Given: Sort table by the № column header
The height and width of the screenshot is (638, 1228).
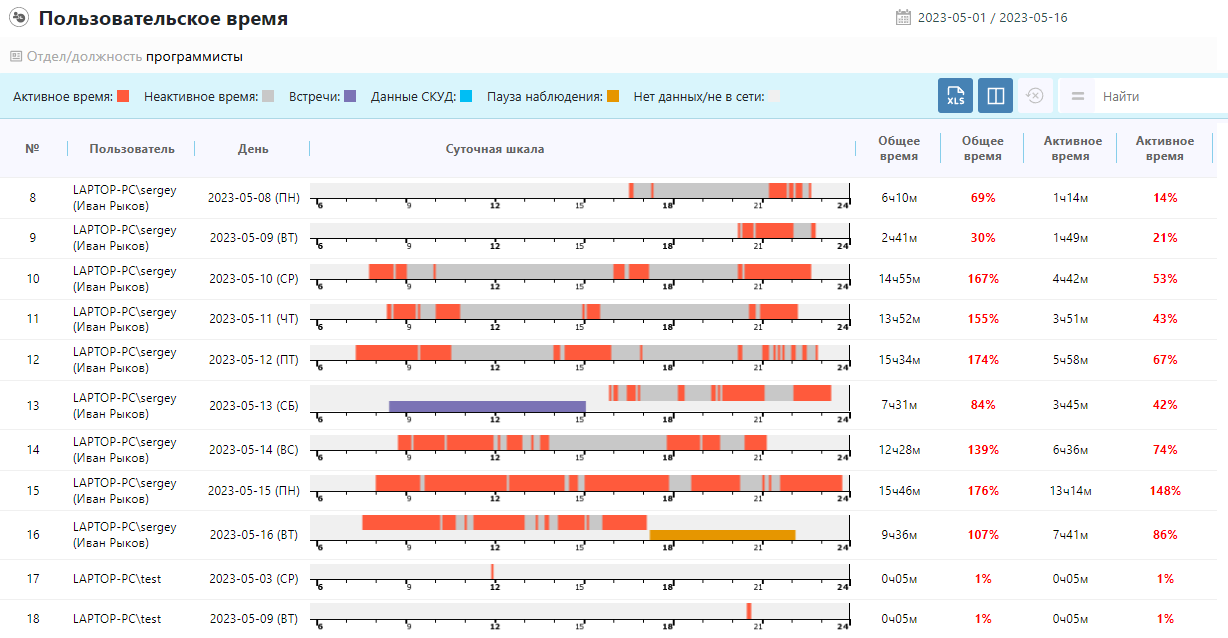Looking at the screenshot, I should click(x=32, y=149).
